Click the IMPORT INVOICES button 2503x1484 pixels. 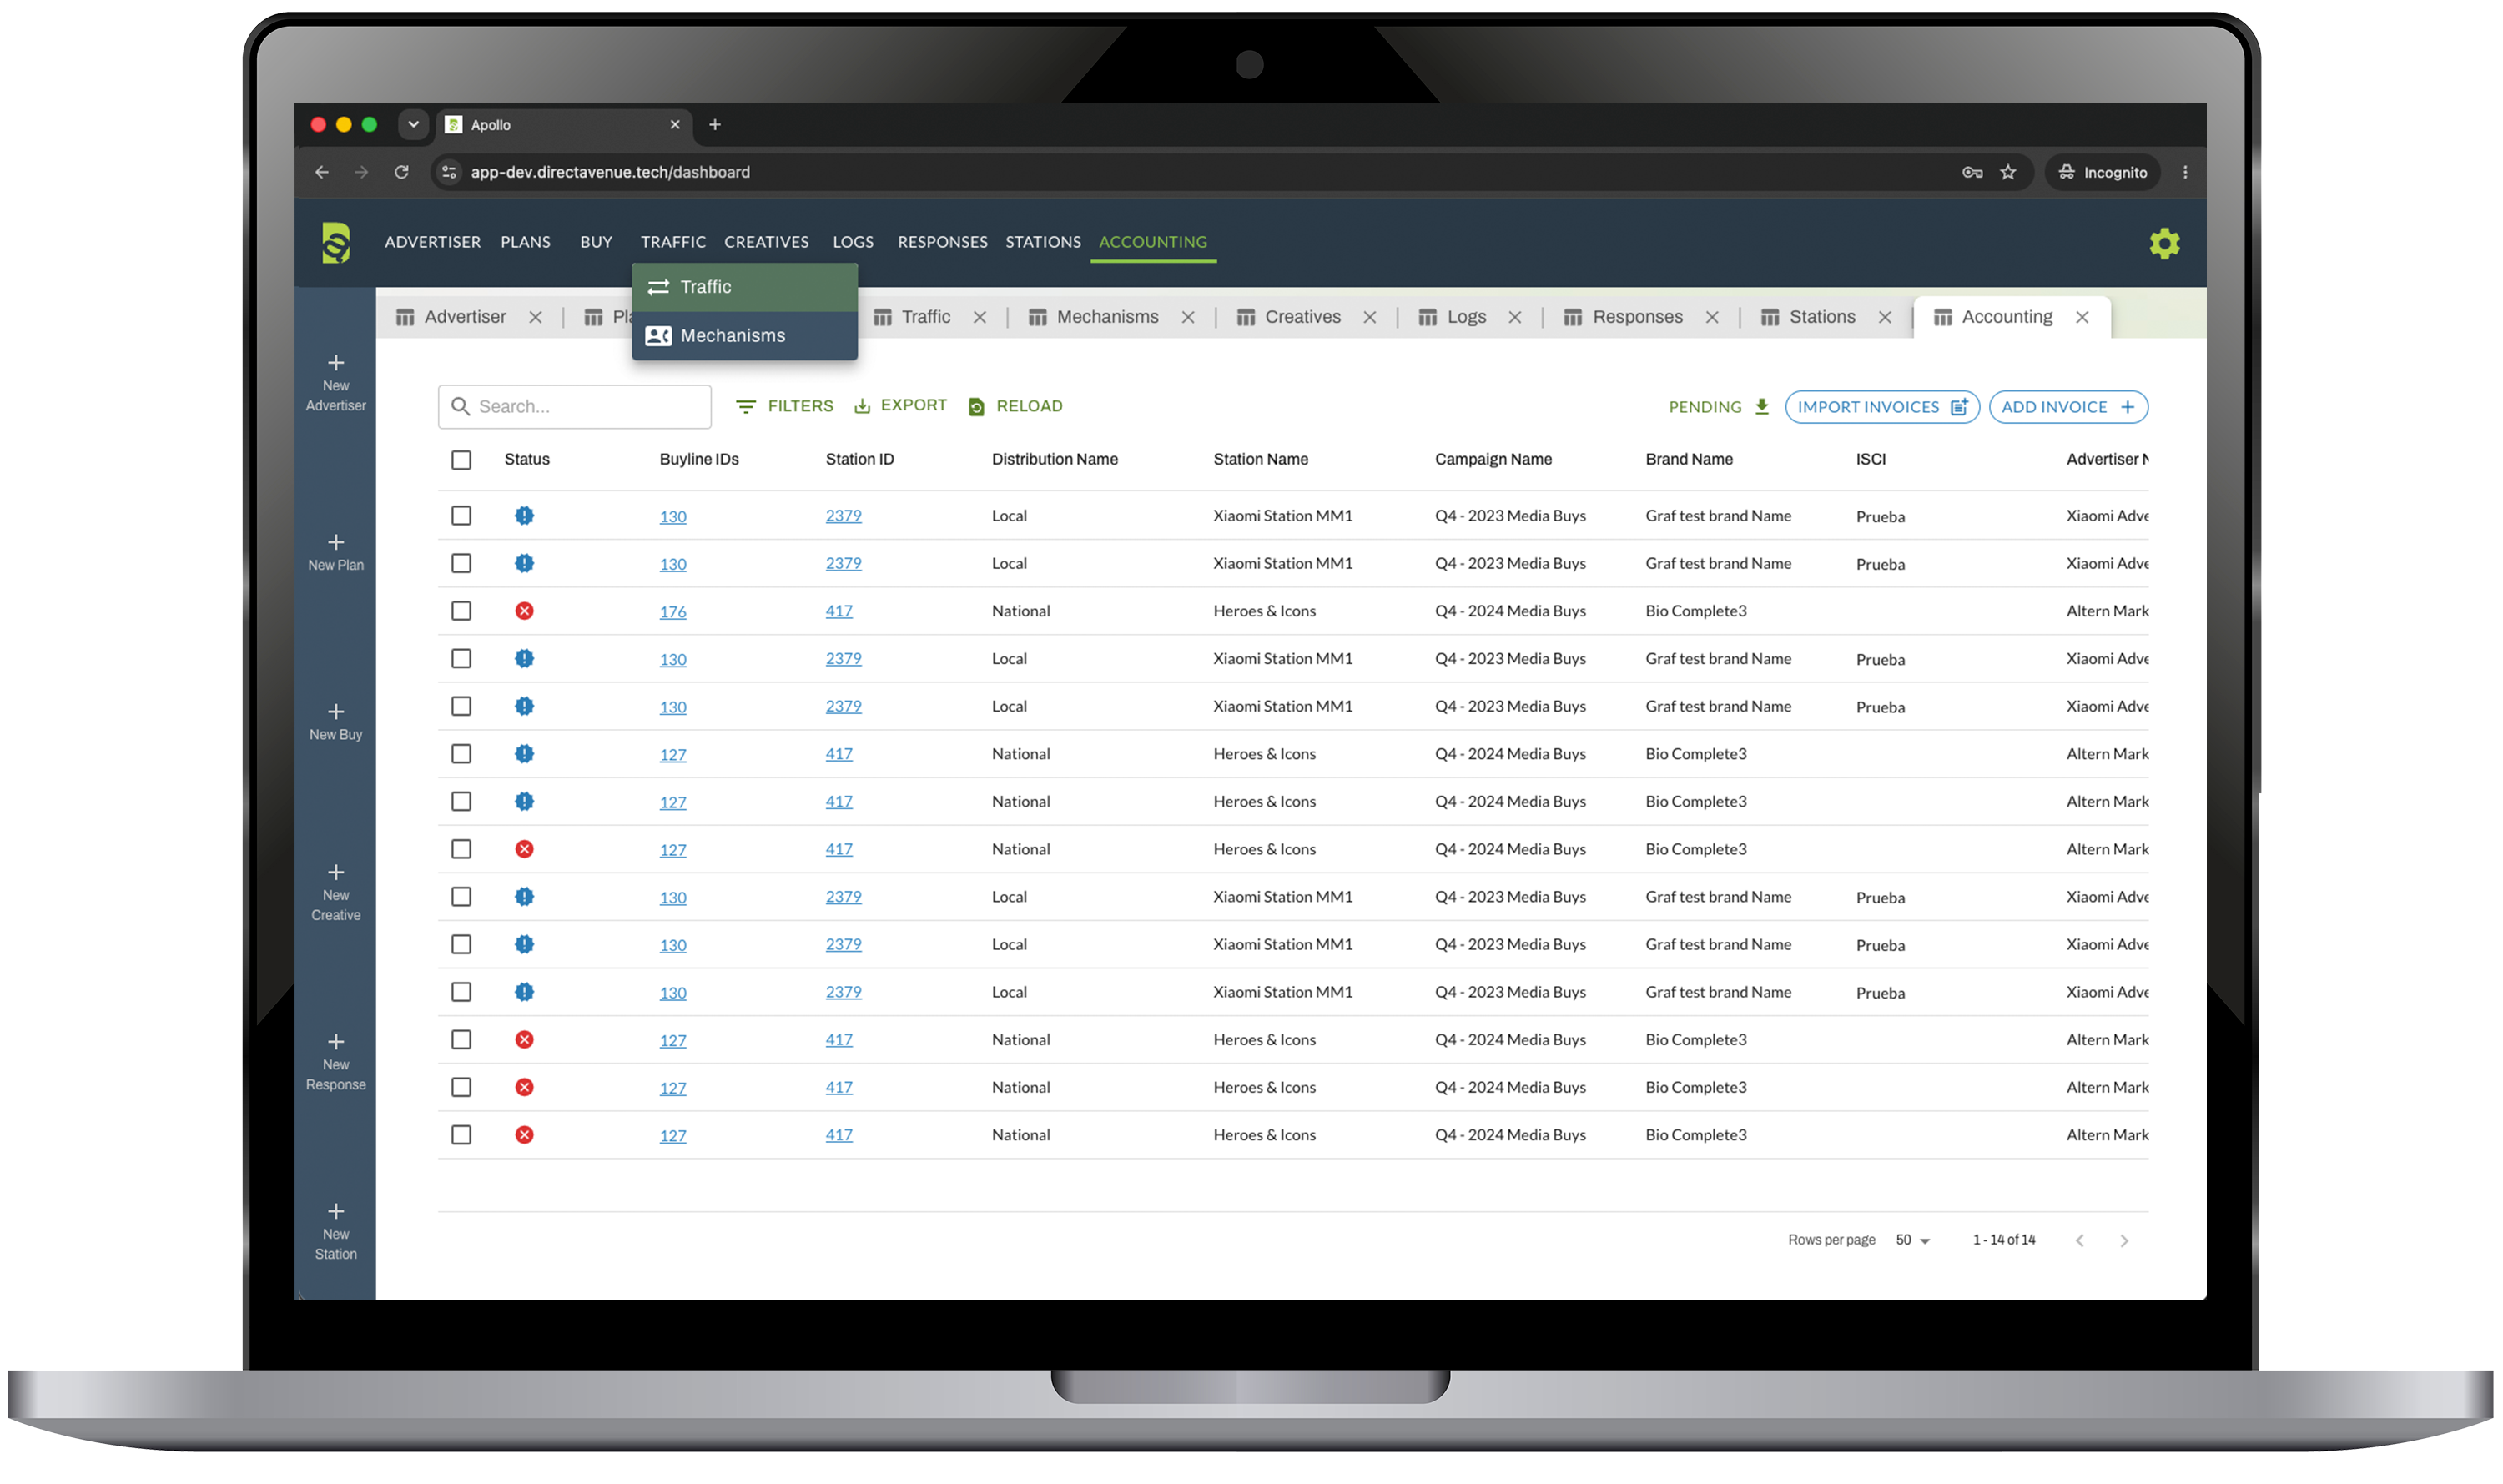point(1881,407)
